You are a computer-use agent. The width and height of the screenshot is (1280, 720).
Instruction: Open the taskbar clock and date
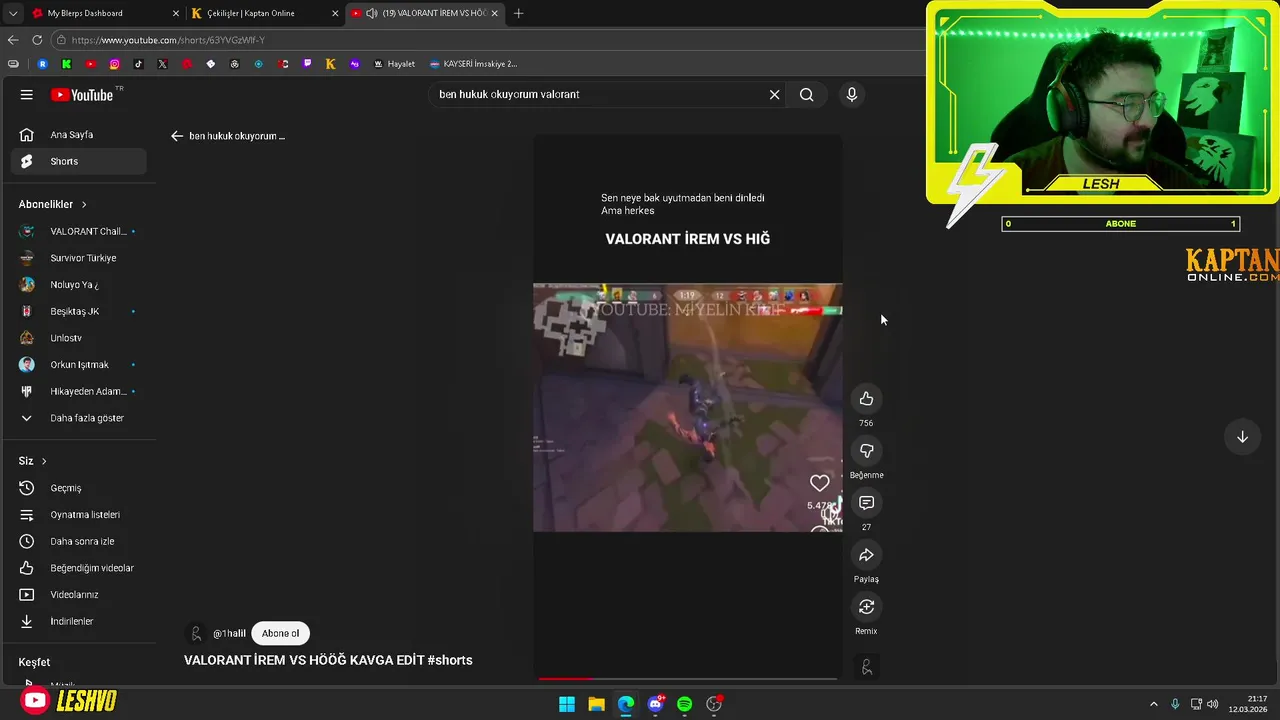coord(1248,704)
